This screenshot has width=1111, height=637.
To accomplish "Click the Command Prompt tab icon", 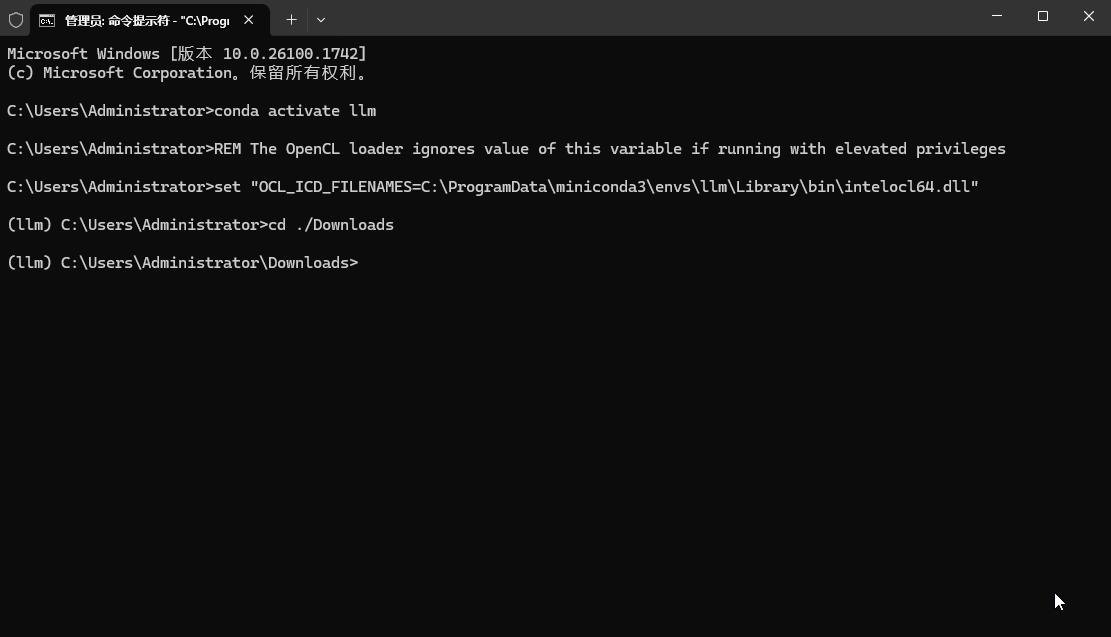I will click(x=47, y=20).
